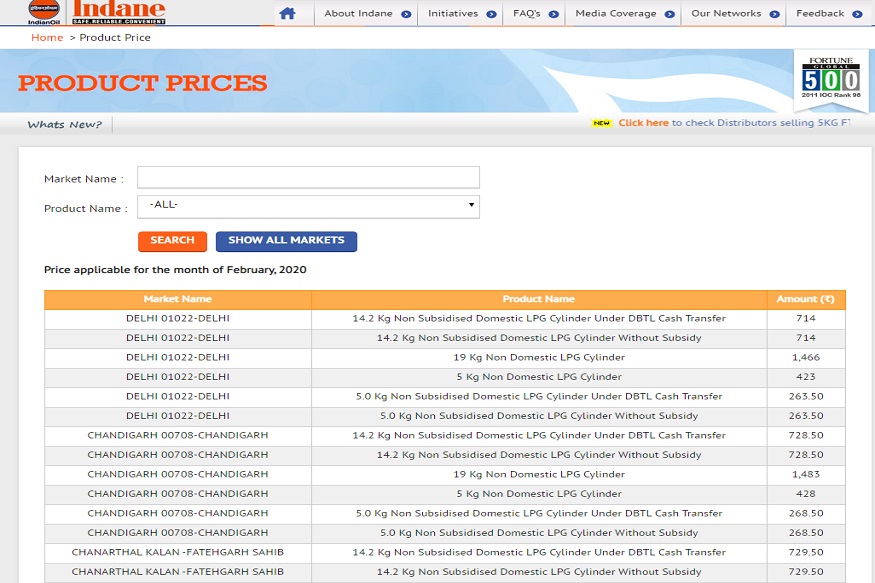875x583 pixels.
Task: Select the Market Name field label
Action: pyautogui.click(x=84, y=179)
